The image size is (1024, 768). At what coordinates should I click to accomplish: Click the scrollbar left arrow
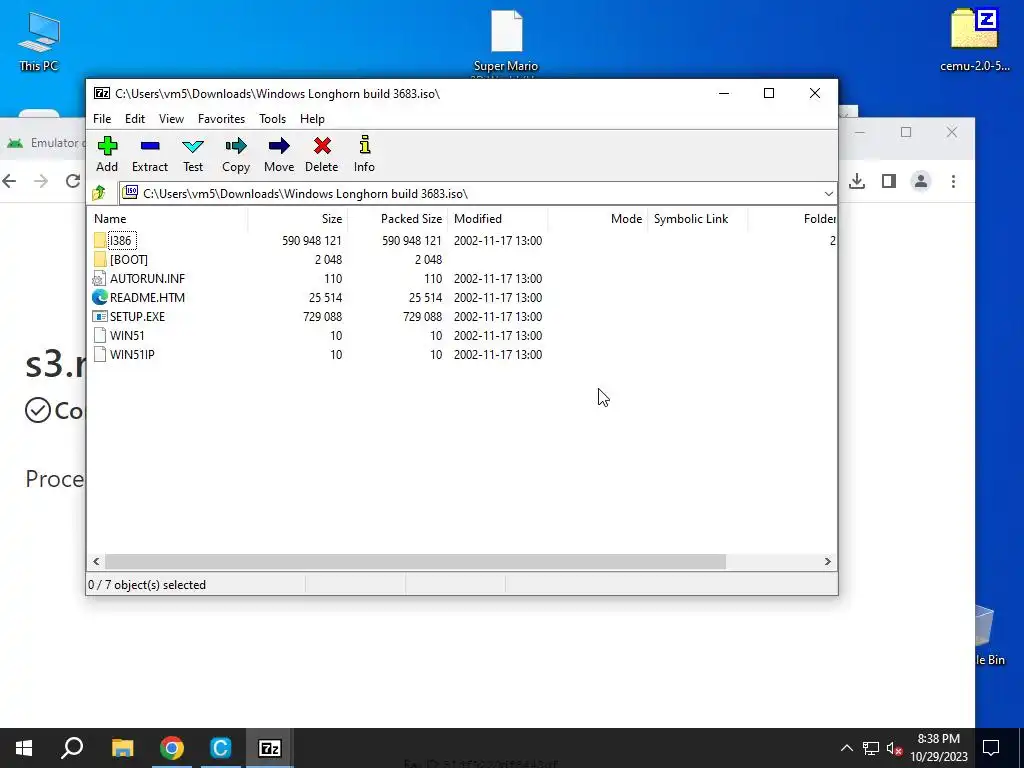coord(97,562)
